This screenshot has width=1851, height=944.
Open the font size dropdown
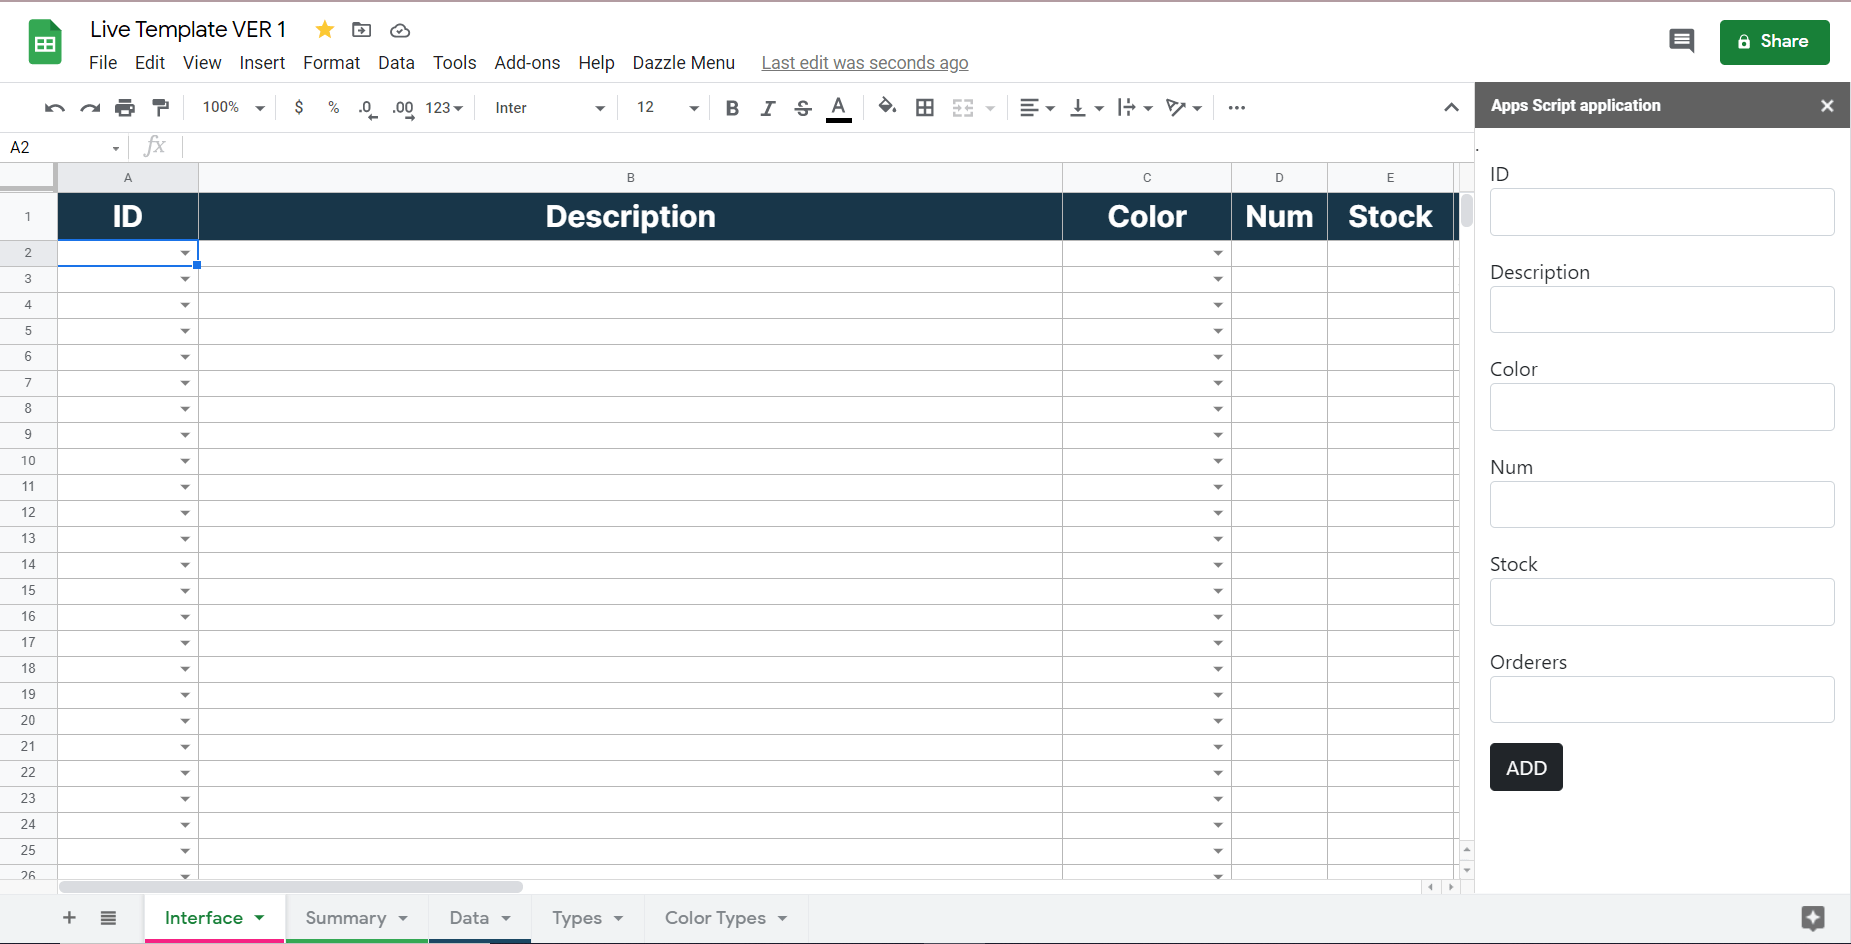coord(693,107)
